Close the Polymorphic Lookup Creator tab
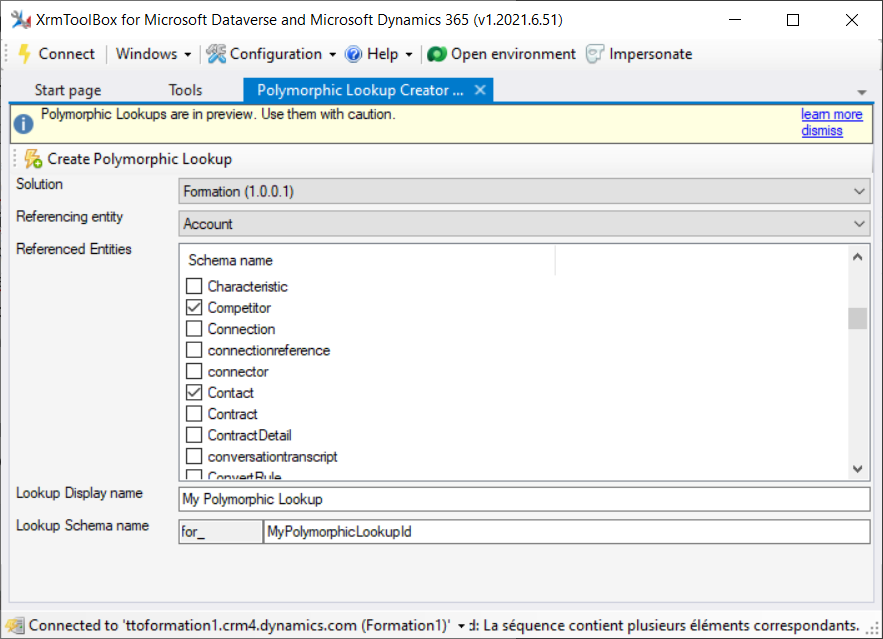This screenshot has height=639, width=883. click(480, 90)
